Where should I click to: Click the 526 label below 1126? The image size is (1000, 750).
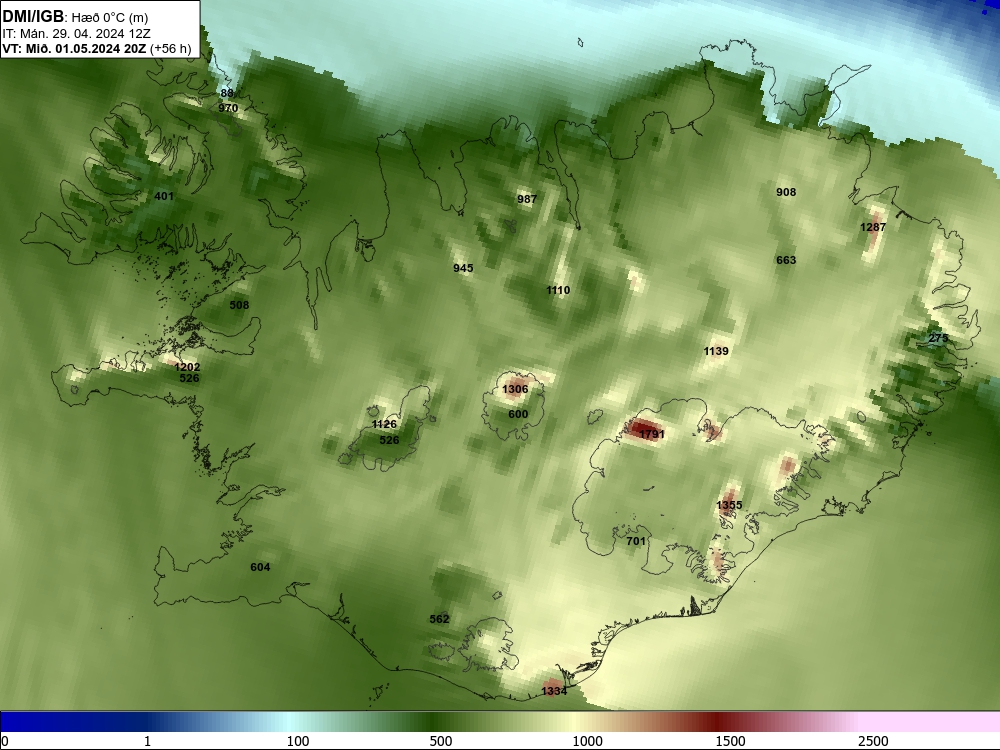tap(389, 440)
